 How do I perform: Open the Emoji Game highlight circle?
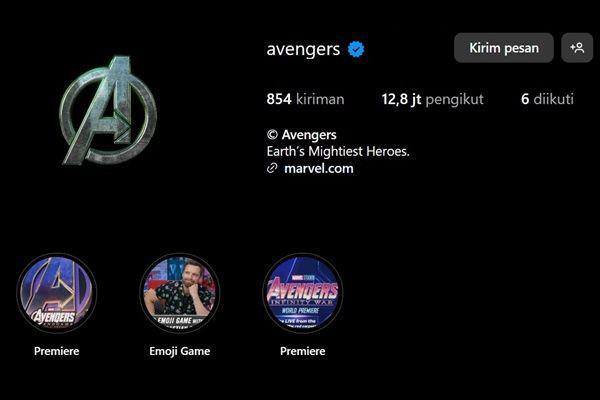(179, 293)
